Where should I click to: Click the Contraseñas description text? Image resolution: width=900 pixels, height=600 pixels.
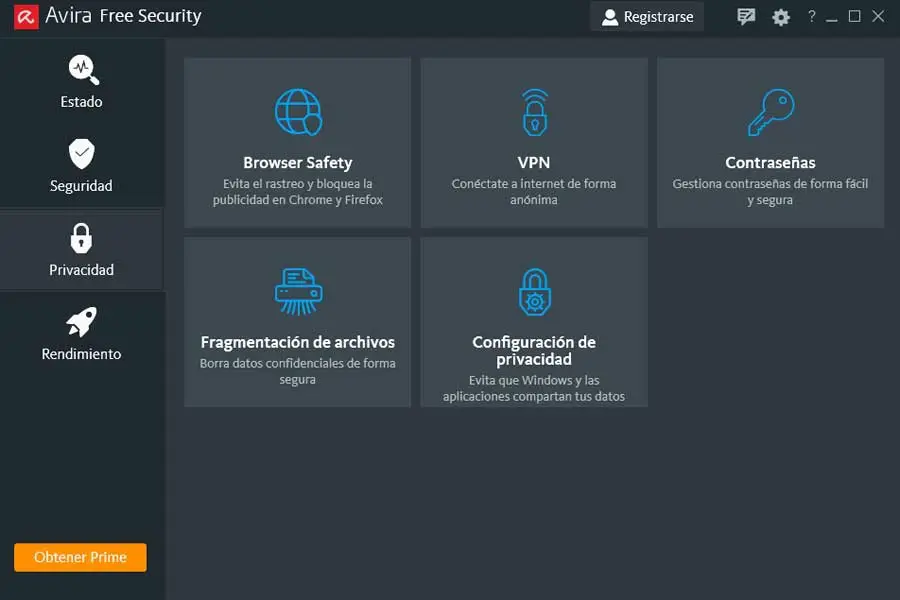770,192
